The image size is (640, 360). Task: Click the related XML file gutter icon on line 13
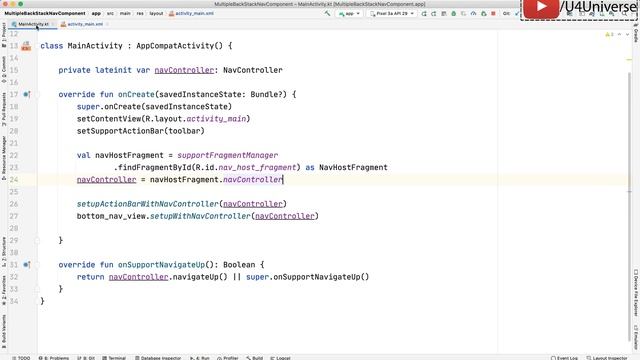[x=26, y=46]
